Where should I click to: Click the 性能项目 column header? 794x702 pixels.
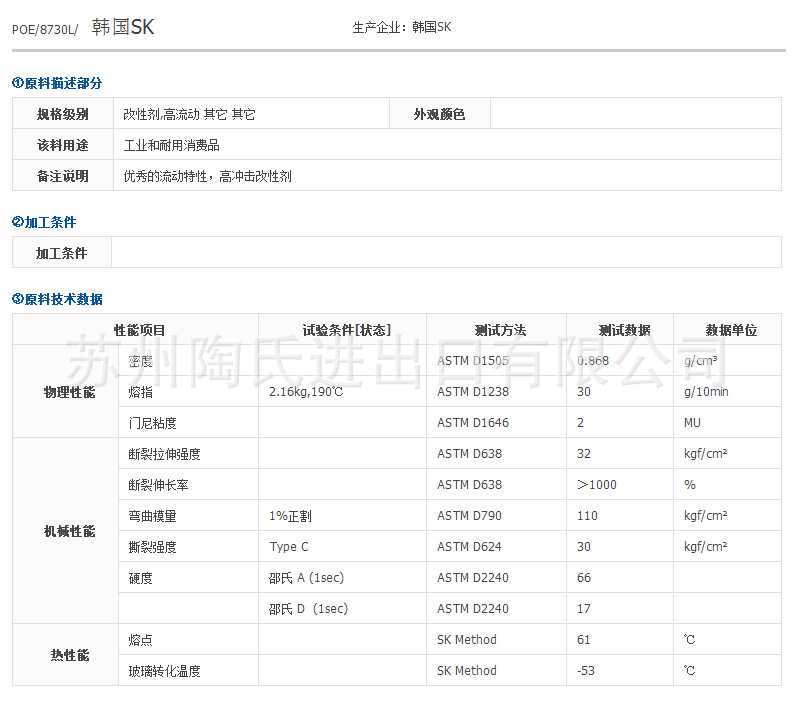[x=139, y=330]
